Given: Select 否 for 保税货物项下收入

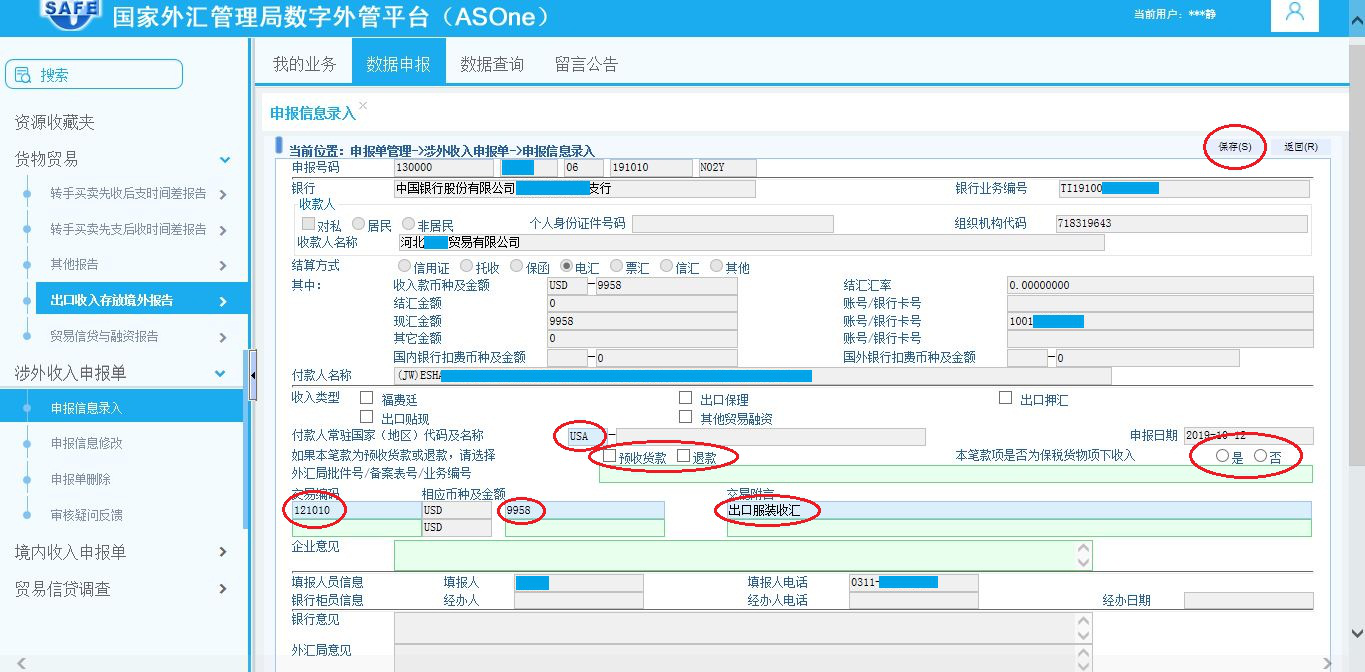Looking at the screenshot, I should tap(1260, 456).
